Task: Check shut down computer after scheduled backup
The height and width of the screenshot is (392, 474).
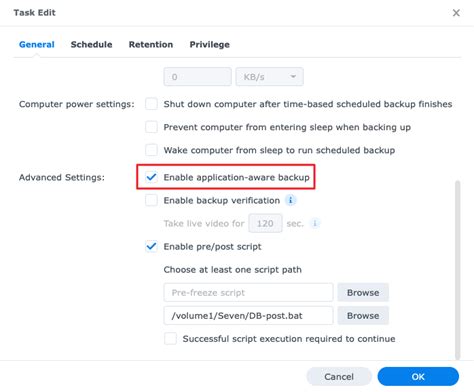Action: (x=151, y=104)
